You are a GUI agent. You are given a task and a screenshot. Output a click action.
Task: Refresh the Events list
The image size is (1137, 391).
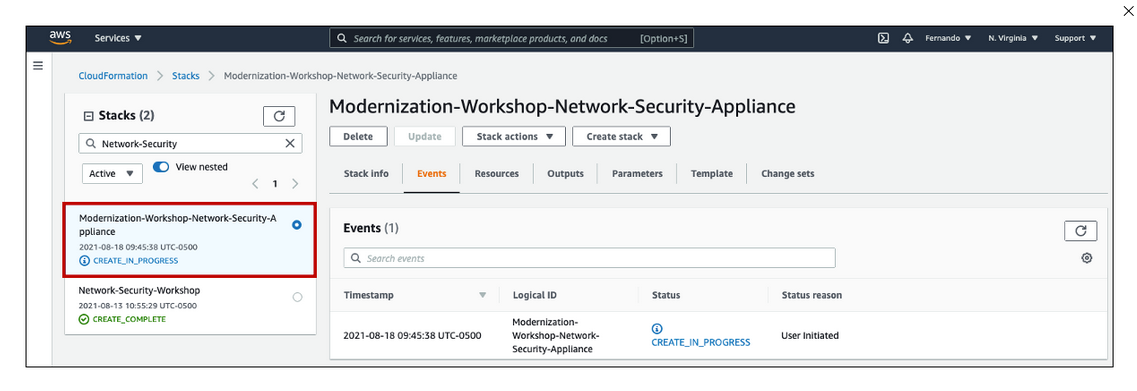click(x=1080, y=231)
